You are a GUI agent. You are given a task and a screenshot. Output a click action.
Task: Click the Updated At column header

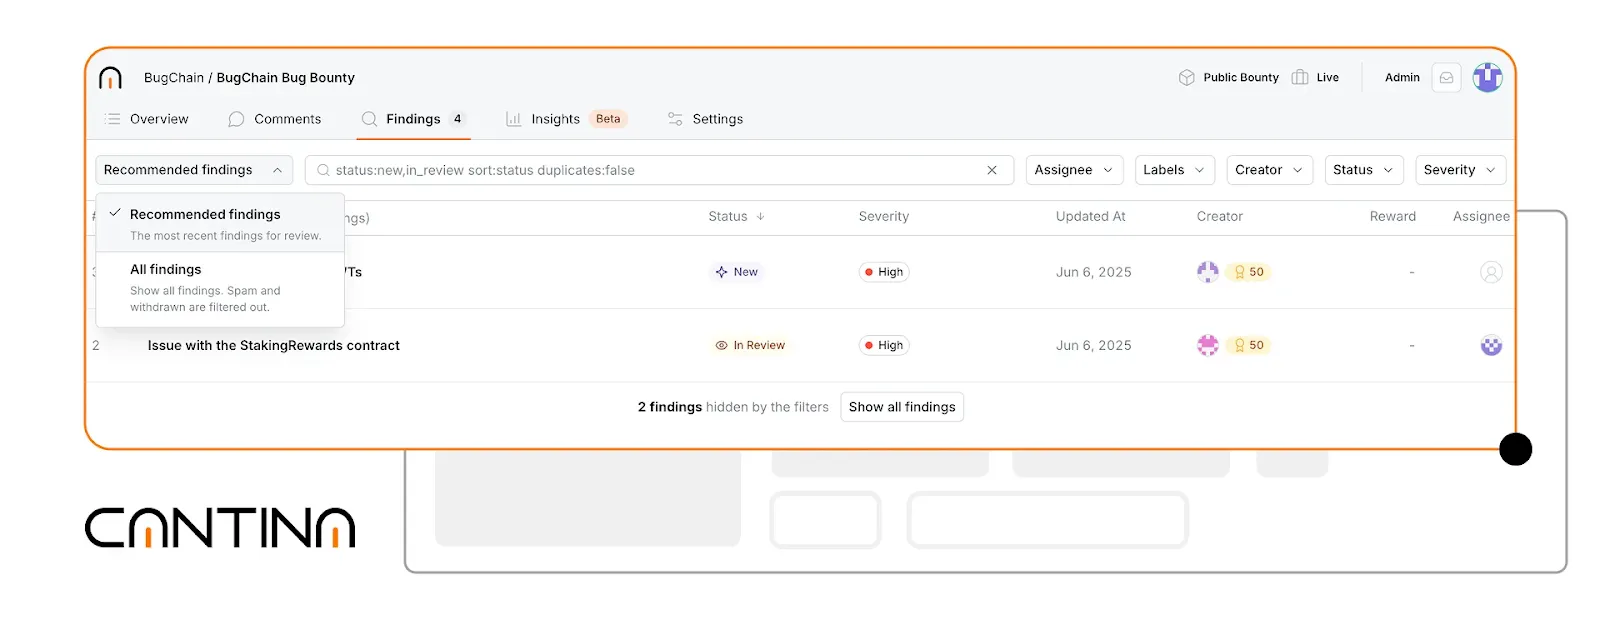[1091, 216]
